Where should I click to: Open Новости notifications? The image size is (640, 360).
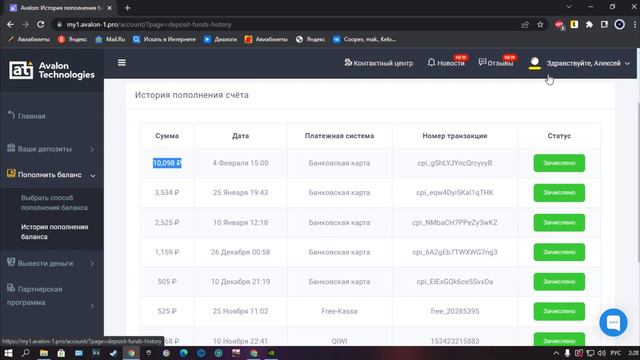(x=446, y=62)
